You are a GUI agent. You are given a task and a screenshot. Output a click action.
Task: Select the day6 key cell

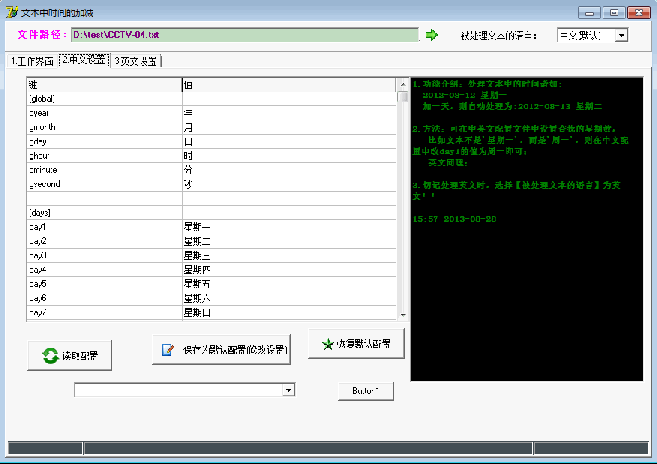[104, 298]
